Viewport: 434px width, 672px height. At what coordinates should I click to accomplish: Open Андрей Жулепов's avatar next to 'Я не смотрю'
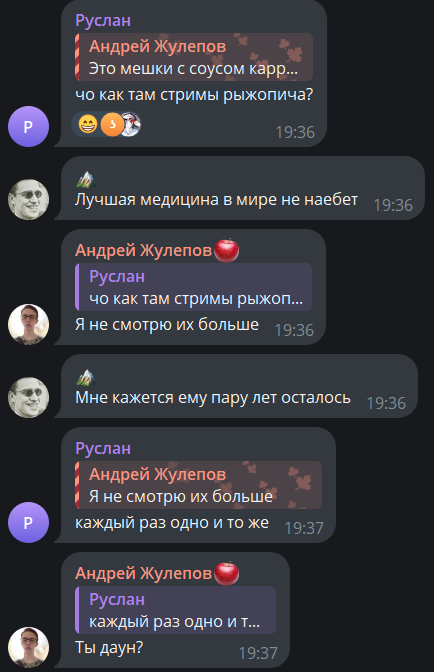coord(28,324)
